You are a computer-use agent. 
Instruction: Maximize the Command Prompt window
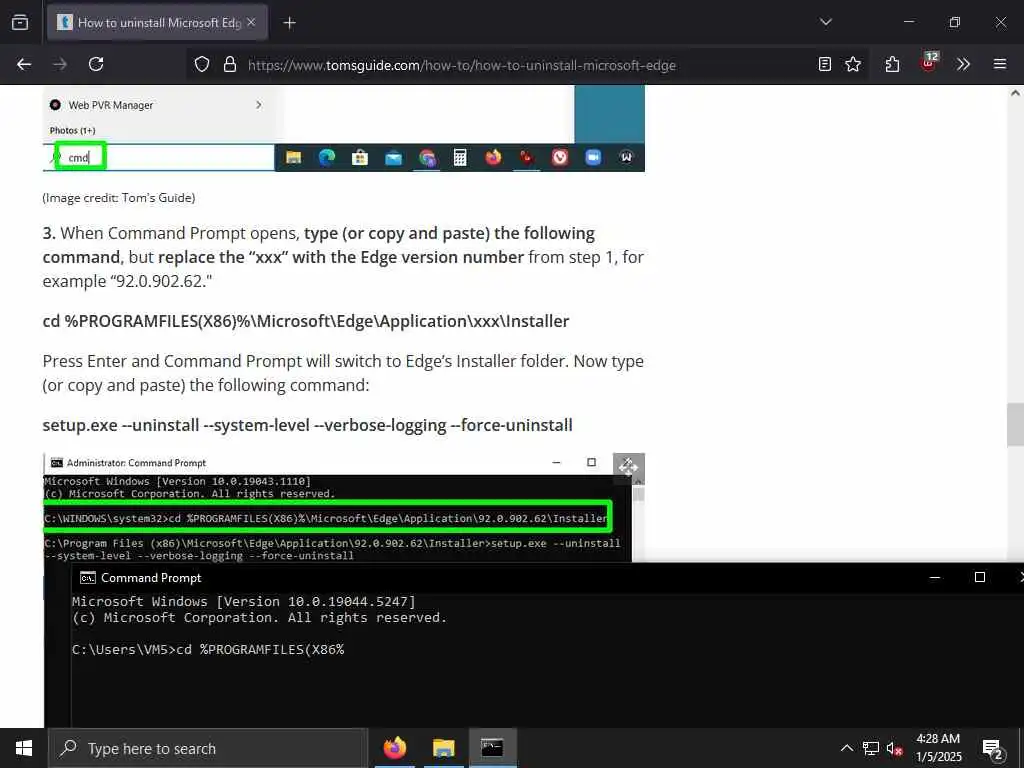(x=980, y=577)
